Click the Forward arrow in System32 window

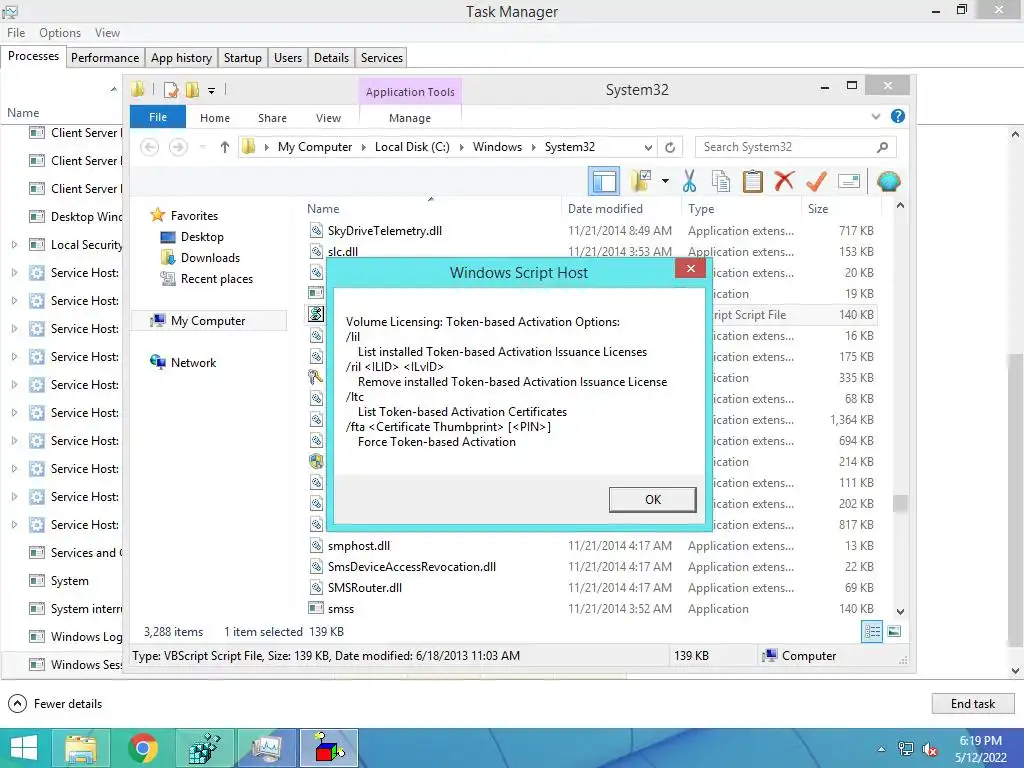[178, 147]
